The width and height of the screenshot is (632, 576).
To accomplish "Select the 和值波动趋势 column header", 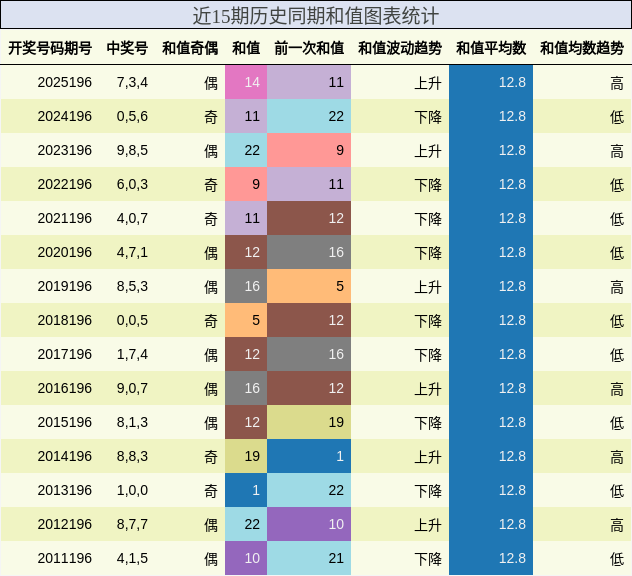I will (x=400, y=48).
